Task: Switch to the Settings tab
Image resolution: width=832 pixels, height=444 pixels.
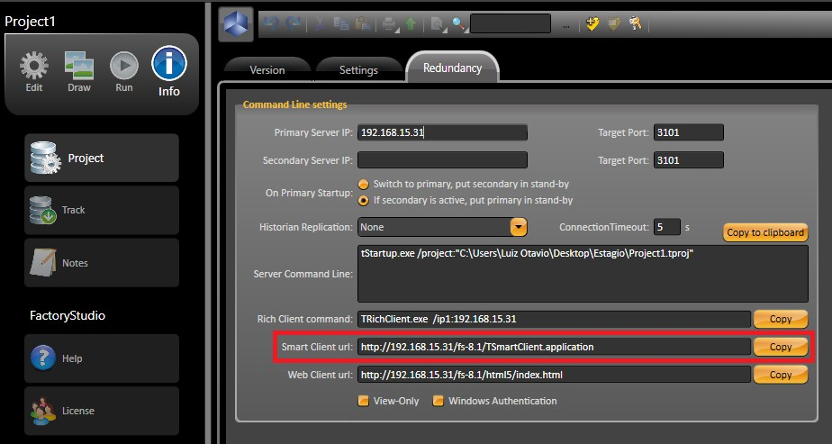Action: (359, 70)
